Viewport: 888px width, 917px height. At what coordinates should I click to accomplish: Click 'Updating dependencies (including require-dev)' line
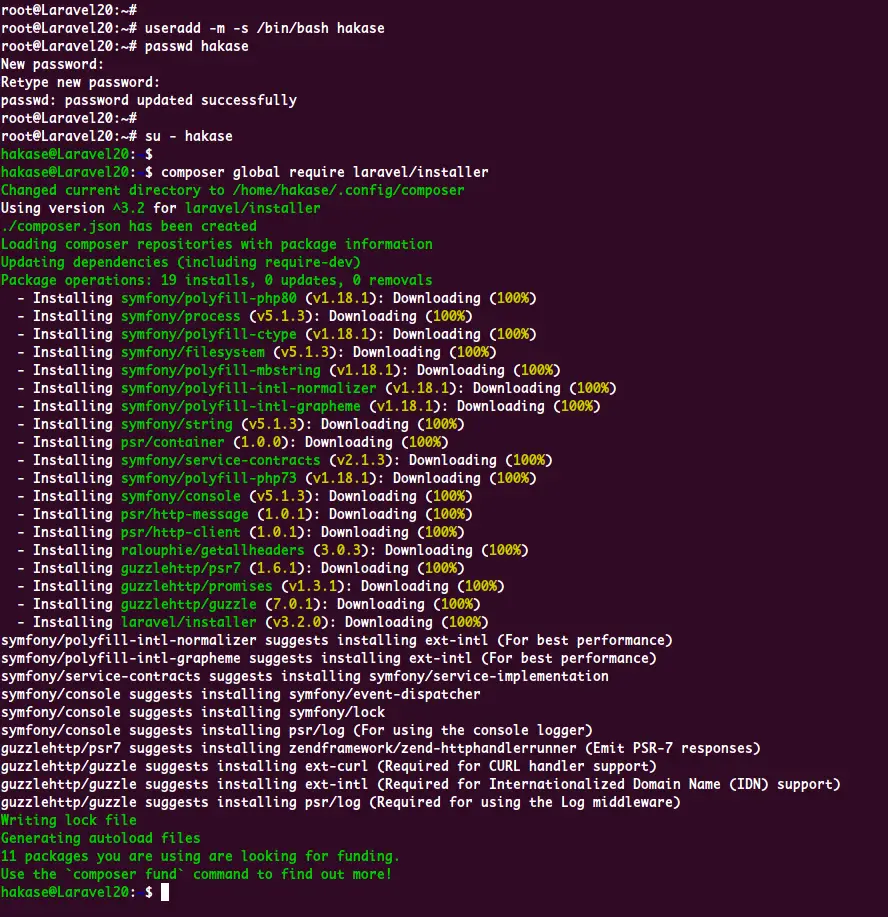tap(181, 263)
